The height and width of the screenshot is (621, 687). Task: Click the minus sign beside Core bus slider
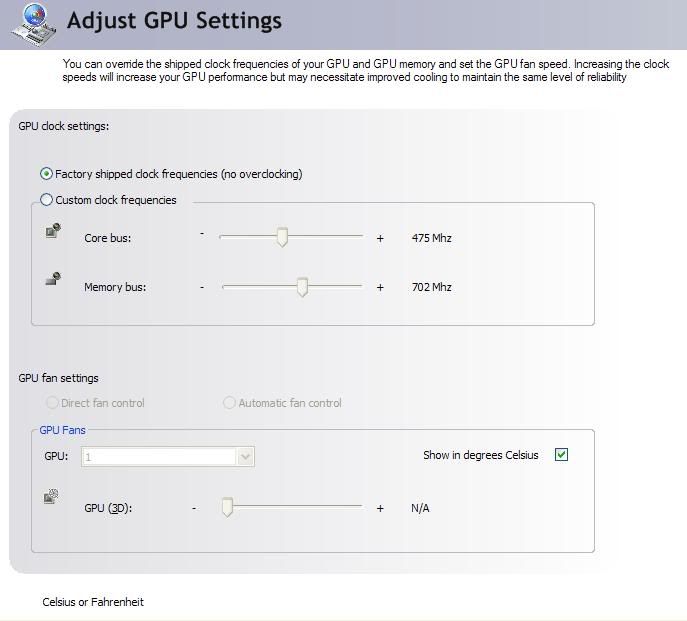tap(202, 234)
